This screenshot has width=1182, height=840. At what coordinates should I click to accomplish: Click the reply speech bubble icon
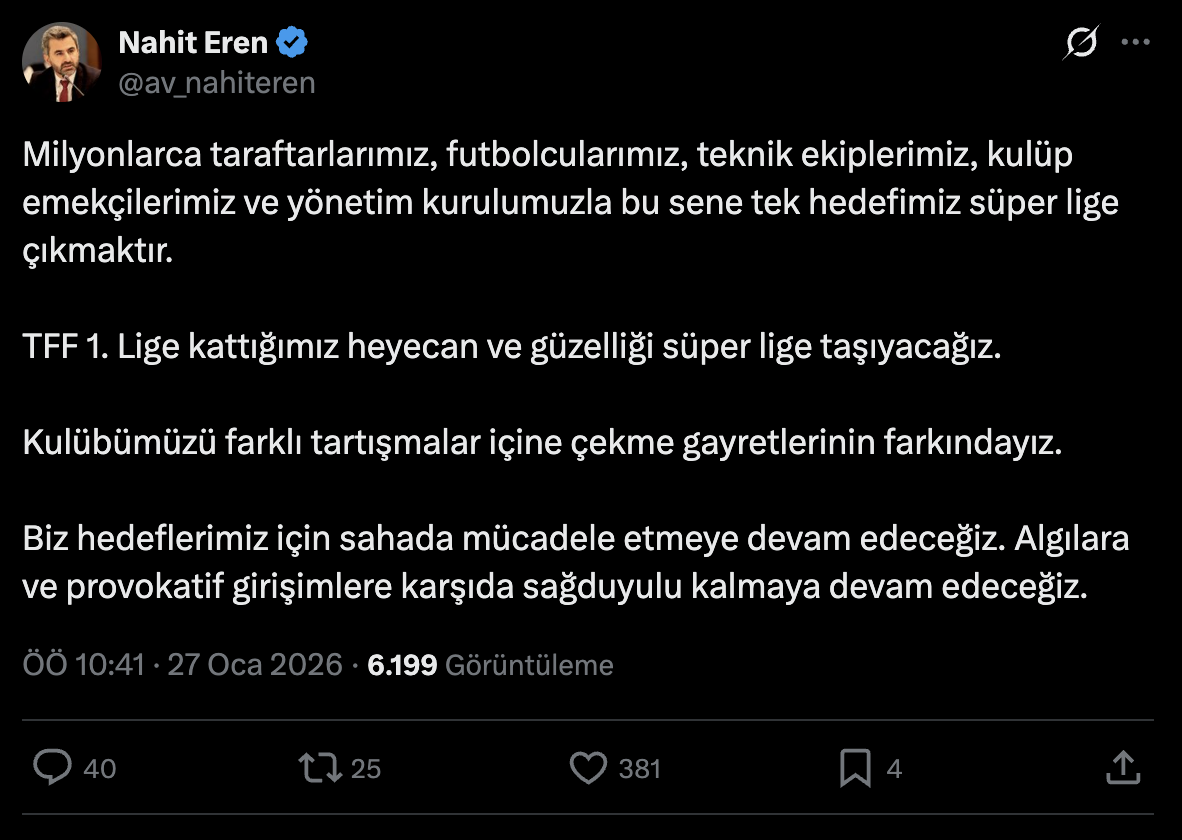coord(53,767)
